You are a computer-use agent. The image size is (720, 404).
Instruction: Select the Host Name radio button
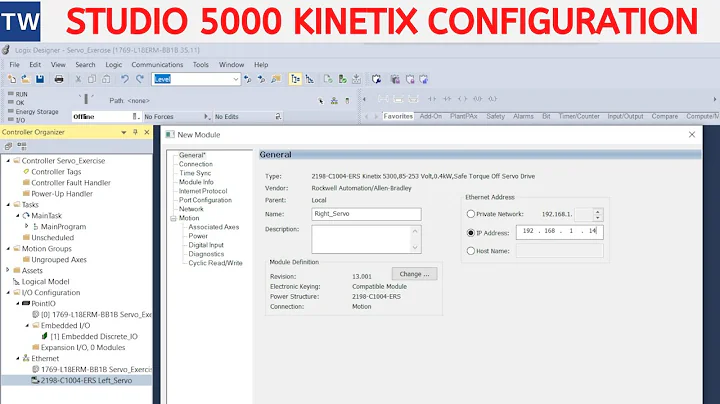[x=471, y=251]
